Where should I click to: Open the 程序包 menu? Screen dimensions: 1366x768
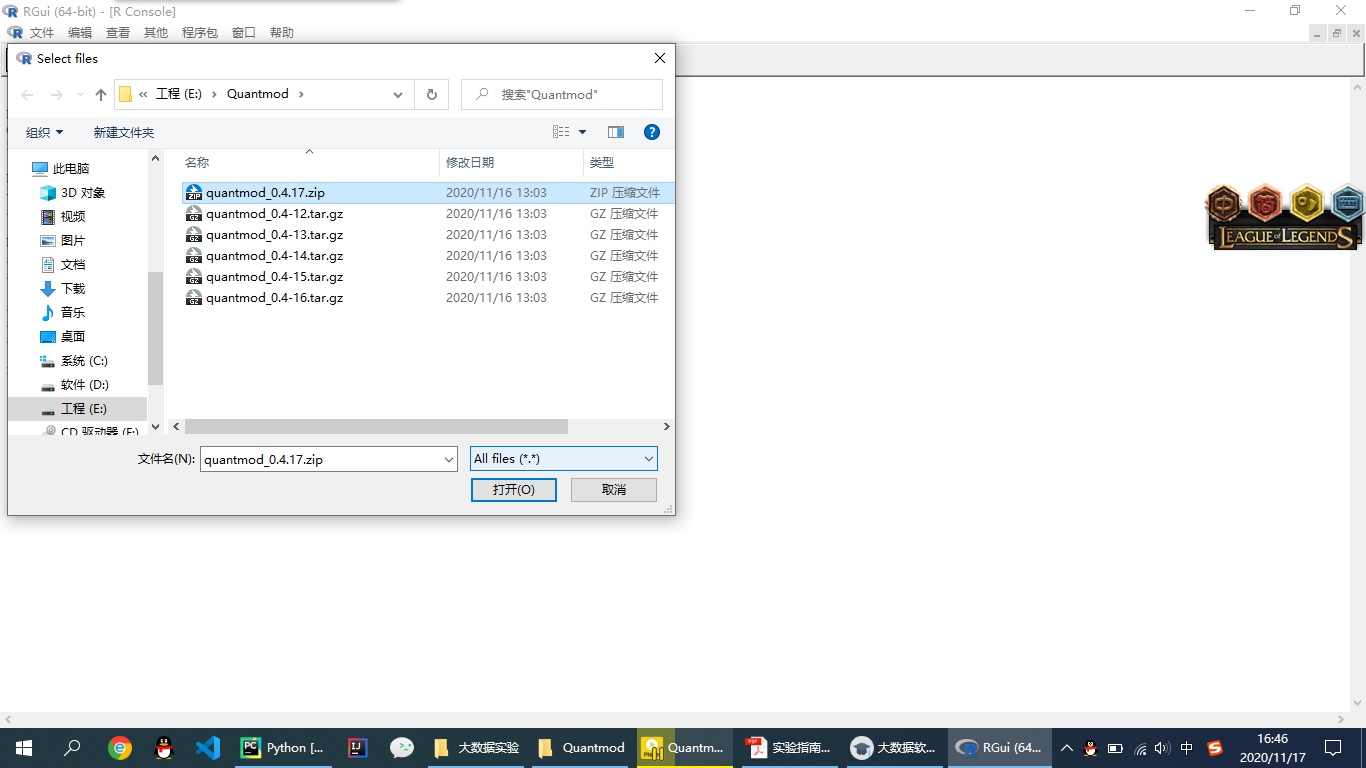point(199,32)
